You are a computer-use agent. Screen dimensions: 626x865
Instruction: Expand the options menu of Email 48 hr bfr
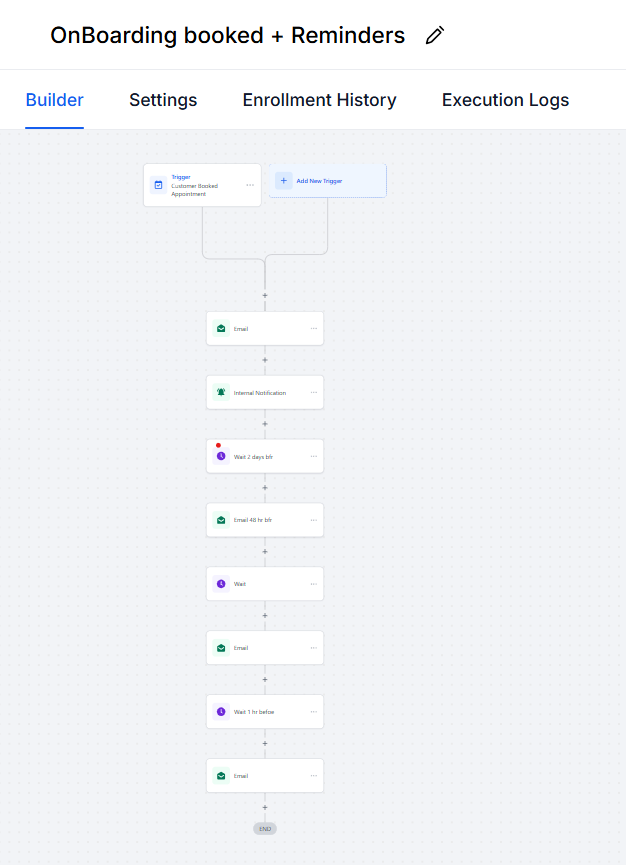(x=314, y=520)
